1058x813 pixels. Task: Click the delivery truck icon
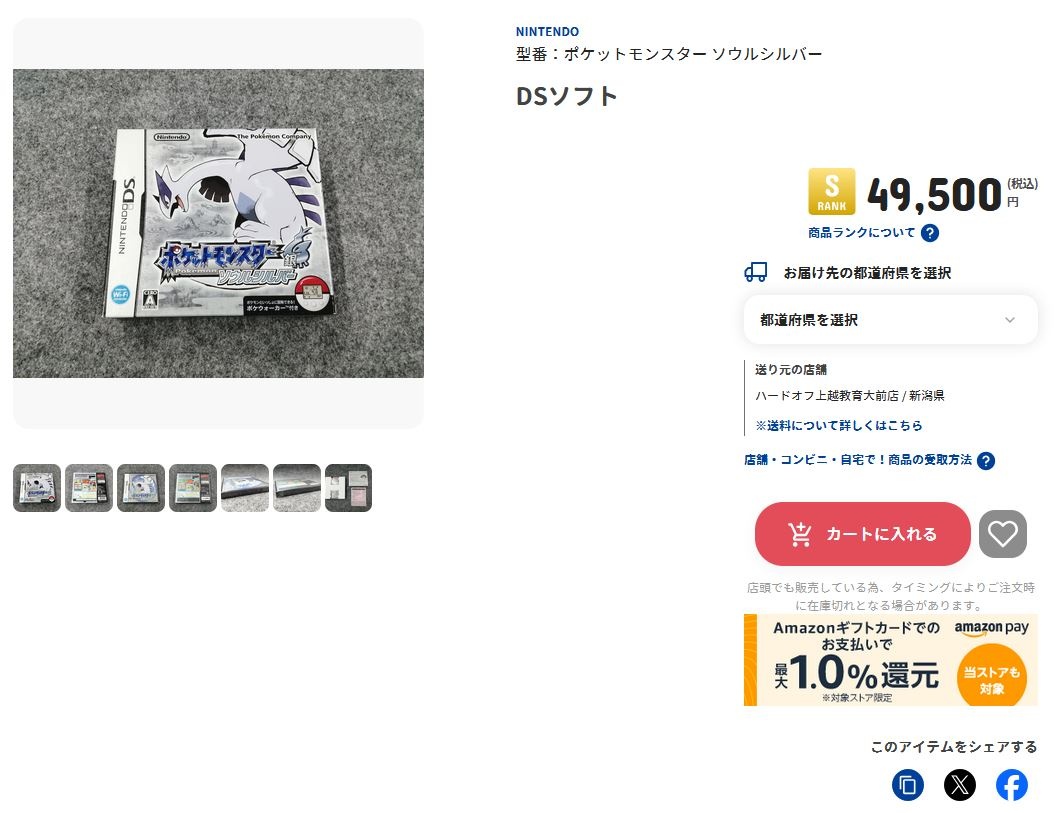coord(756,273)
